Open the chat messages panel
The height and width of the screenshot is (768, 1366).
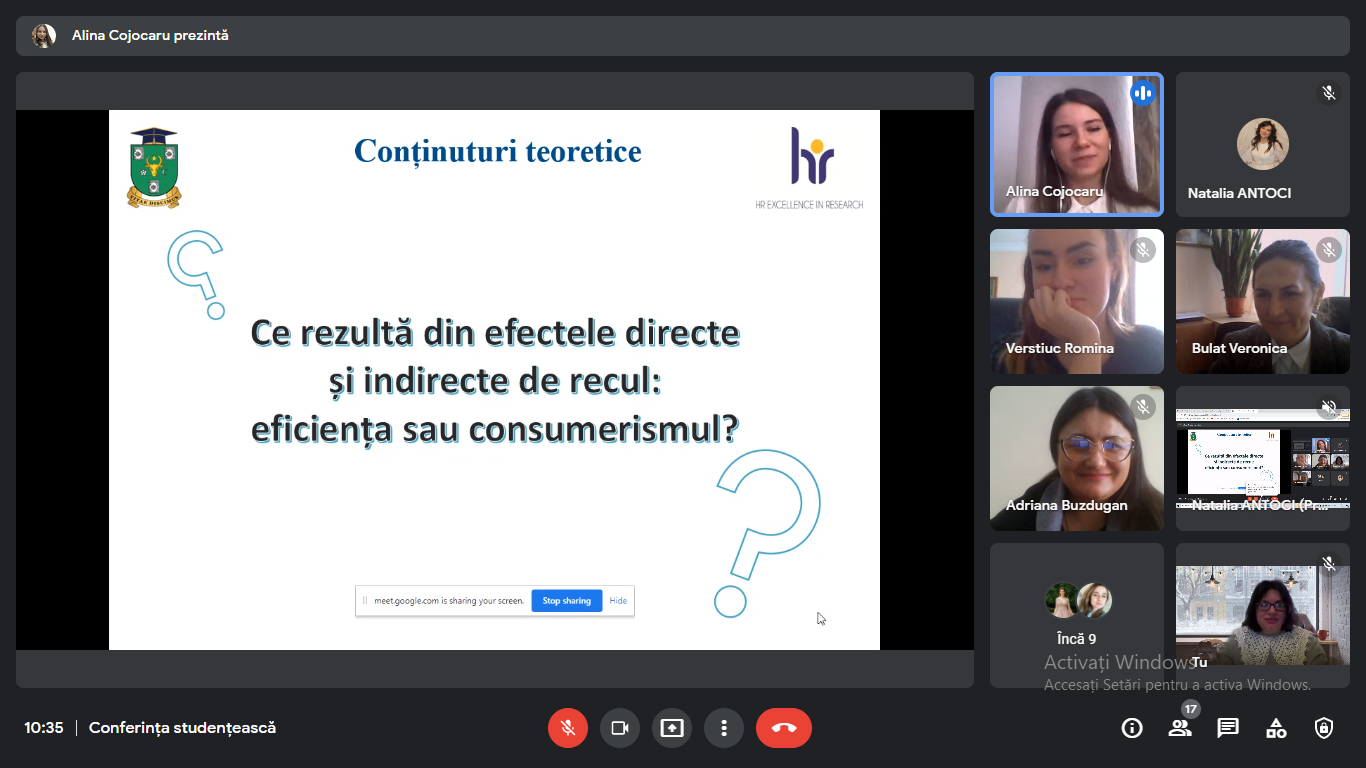point(1228,728)
